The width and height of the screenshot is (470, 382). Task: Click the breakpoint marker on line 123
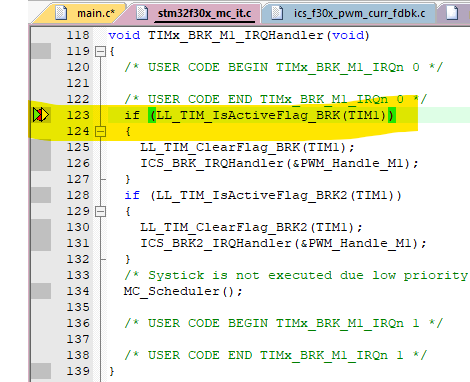coord(41,115)
